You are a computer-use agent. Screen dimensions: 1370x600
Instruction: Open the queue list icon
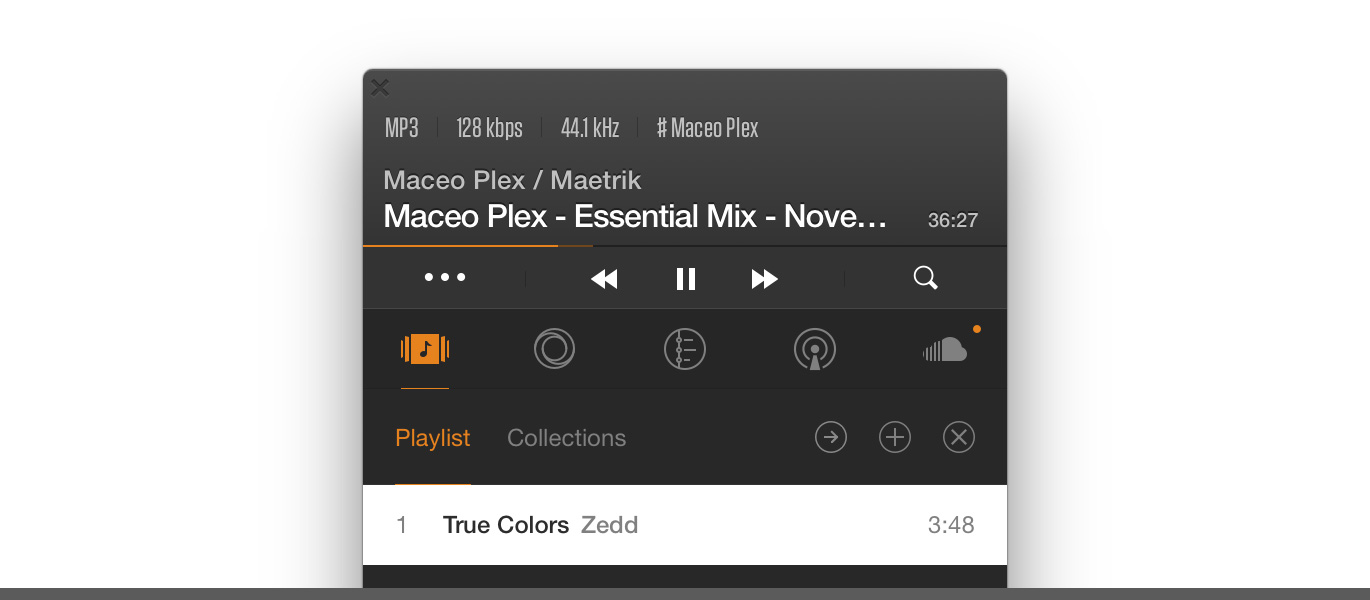point(685,349)
